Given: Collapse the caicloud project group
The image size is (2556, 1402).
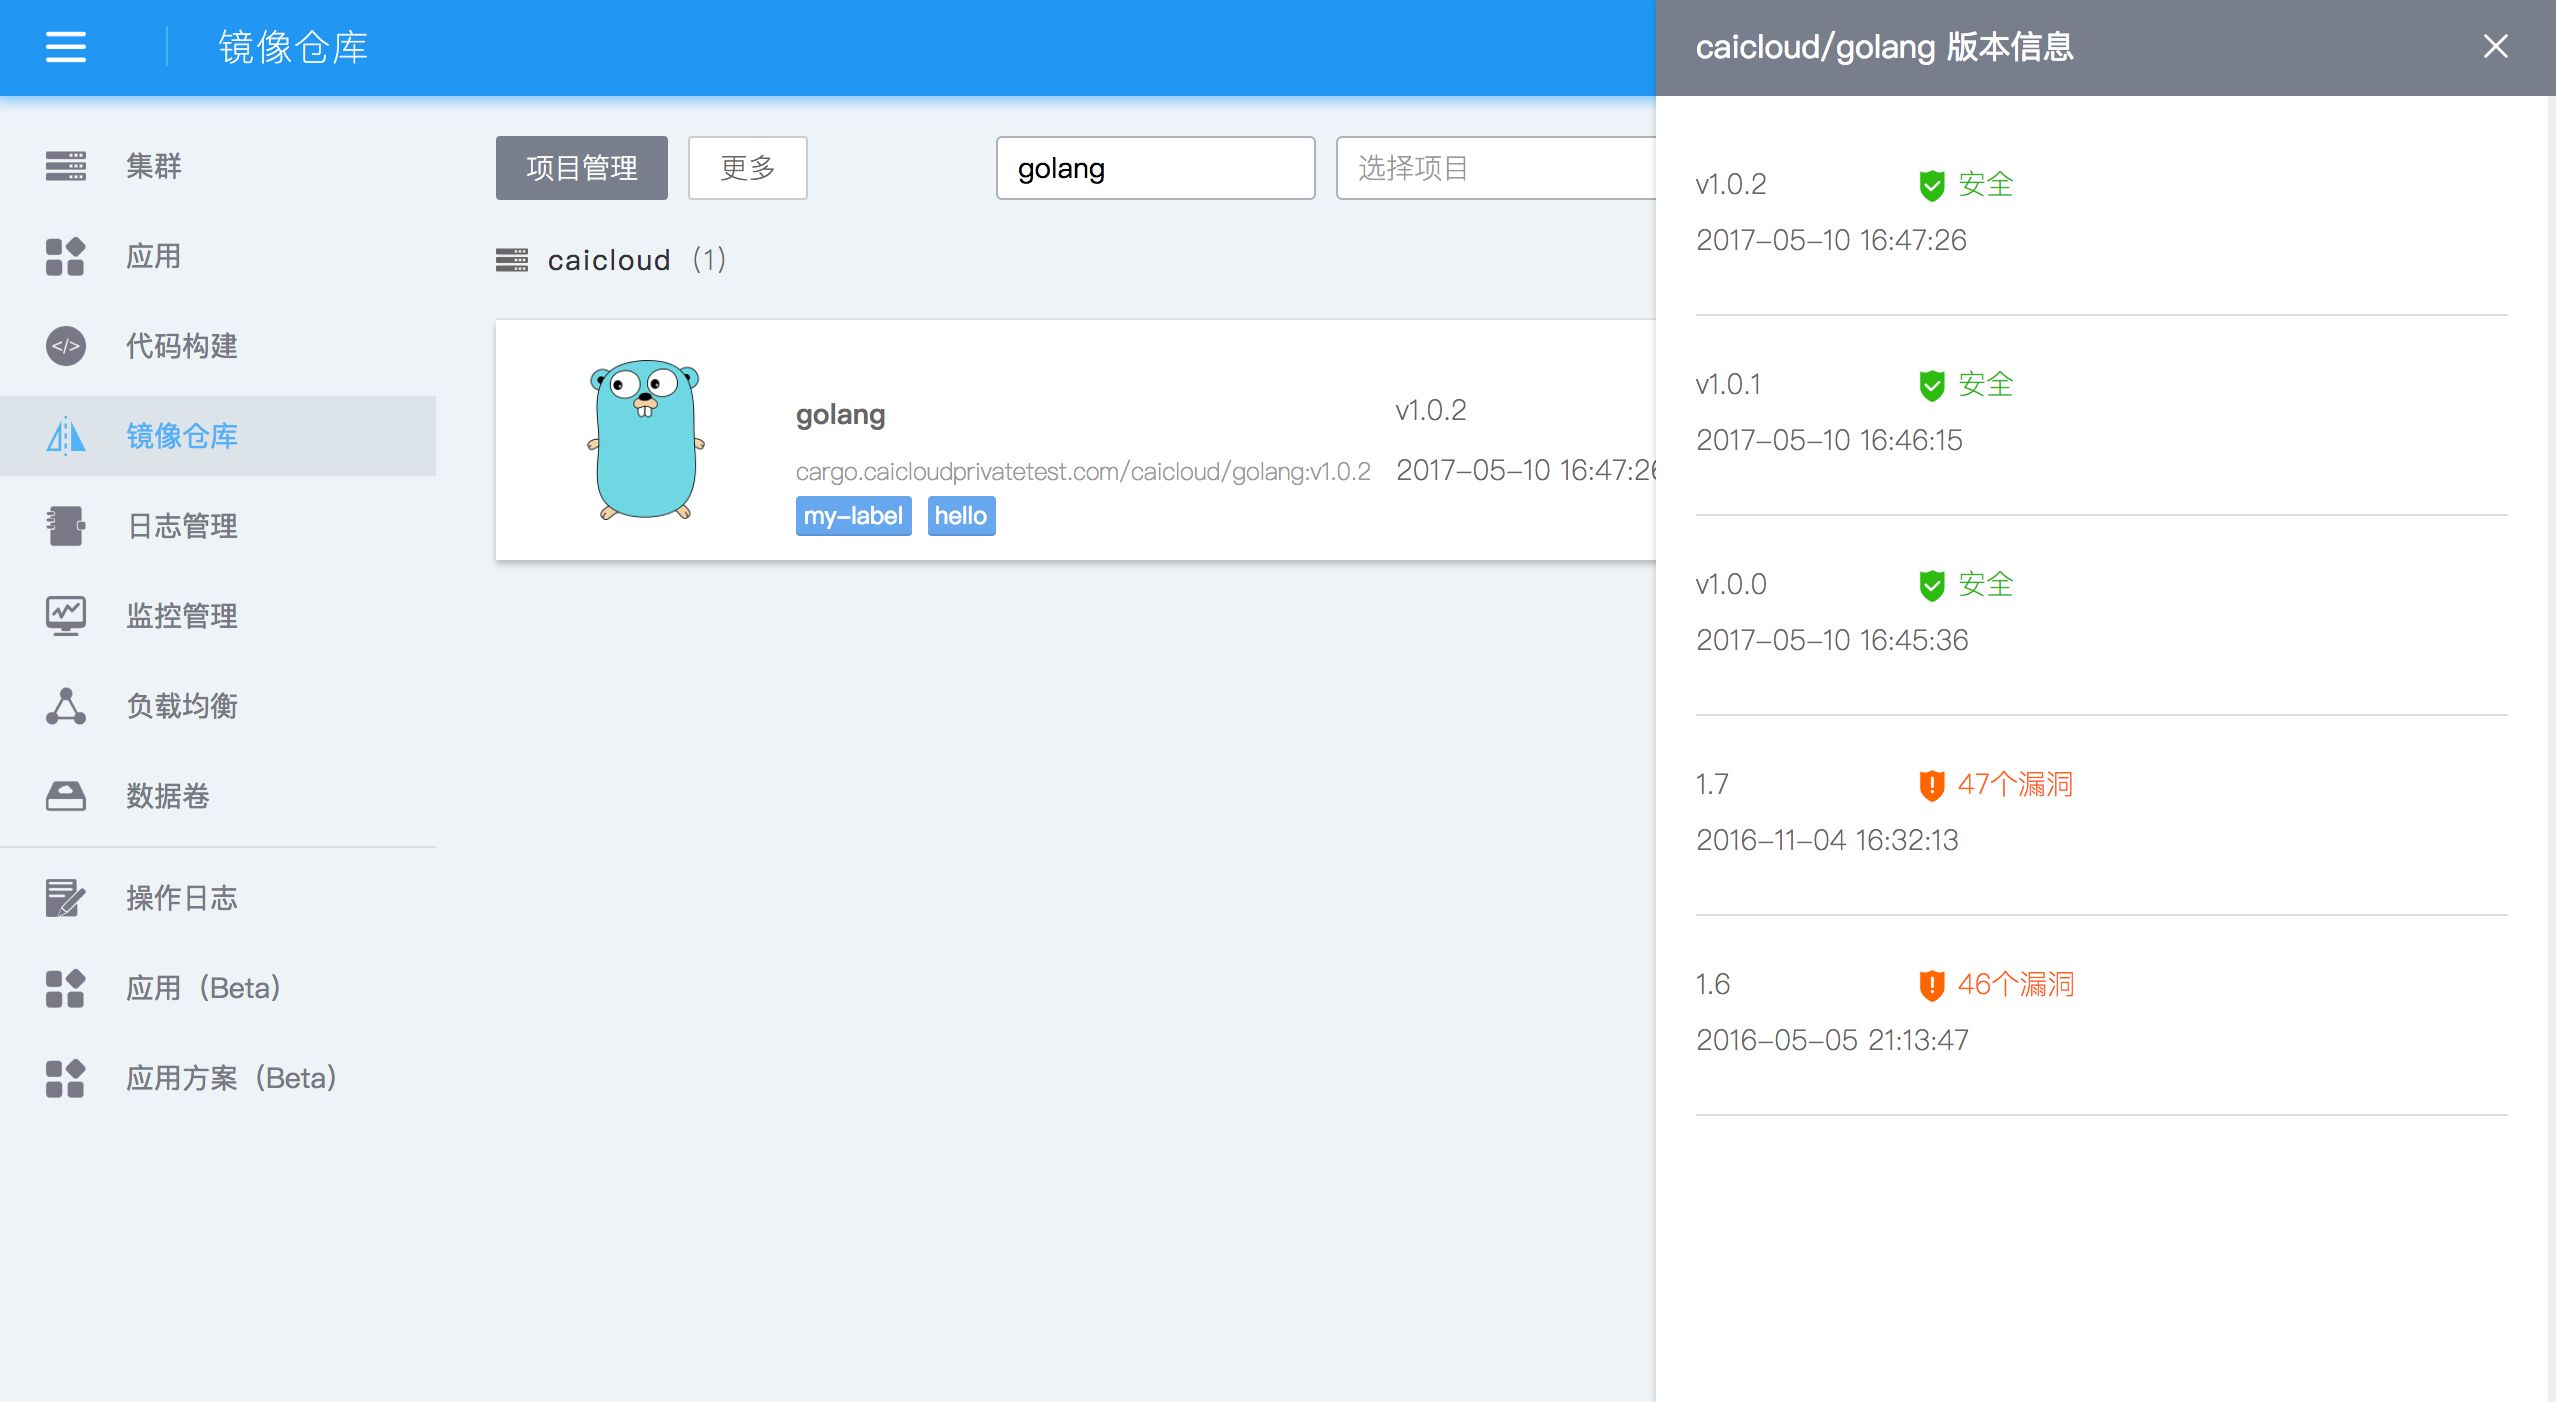Looking at the screenshot, I should pyautogui.click(x=608, y=260).
